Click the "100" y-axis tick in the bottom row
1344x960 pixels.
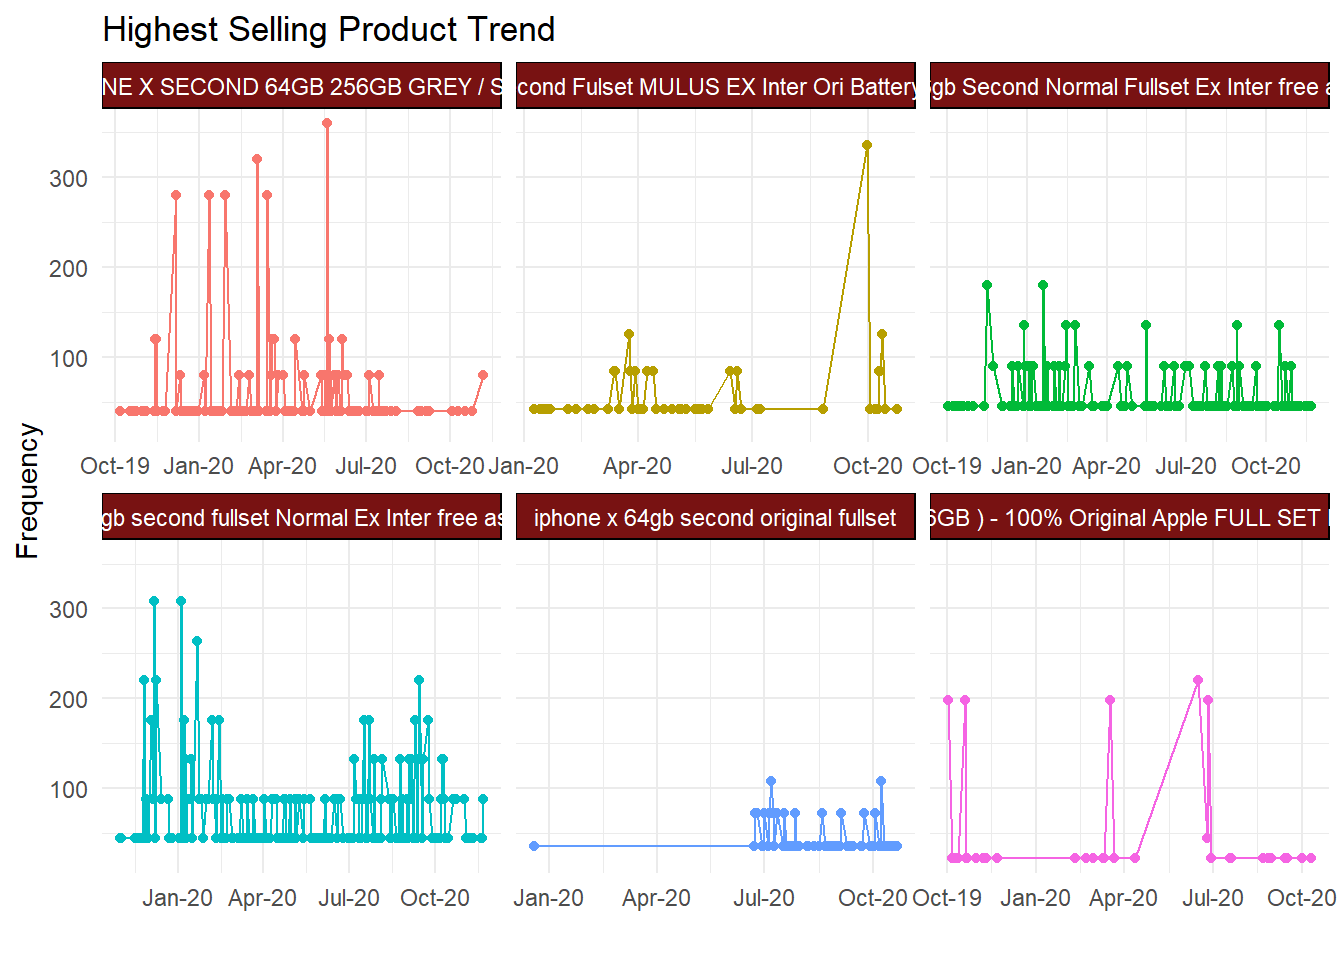[68, 790]
